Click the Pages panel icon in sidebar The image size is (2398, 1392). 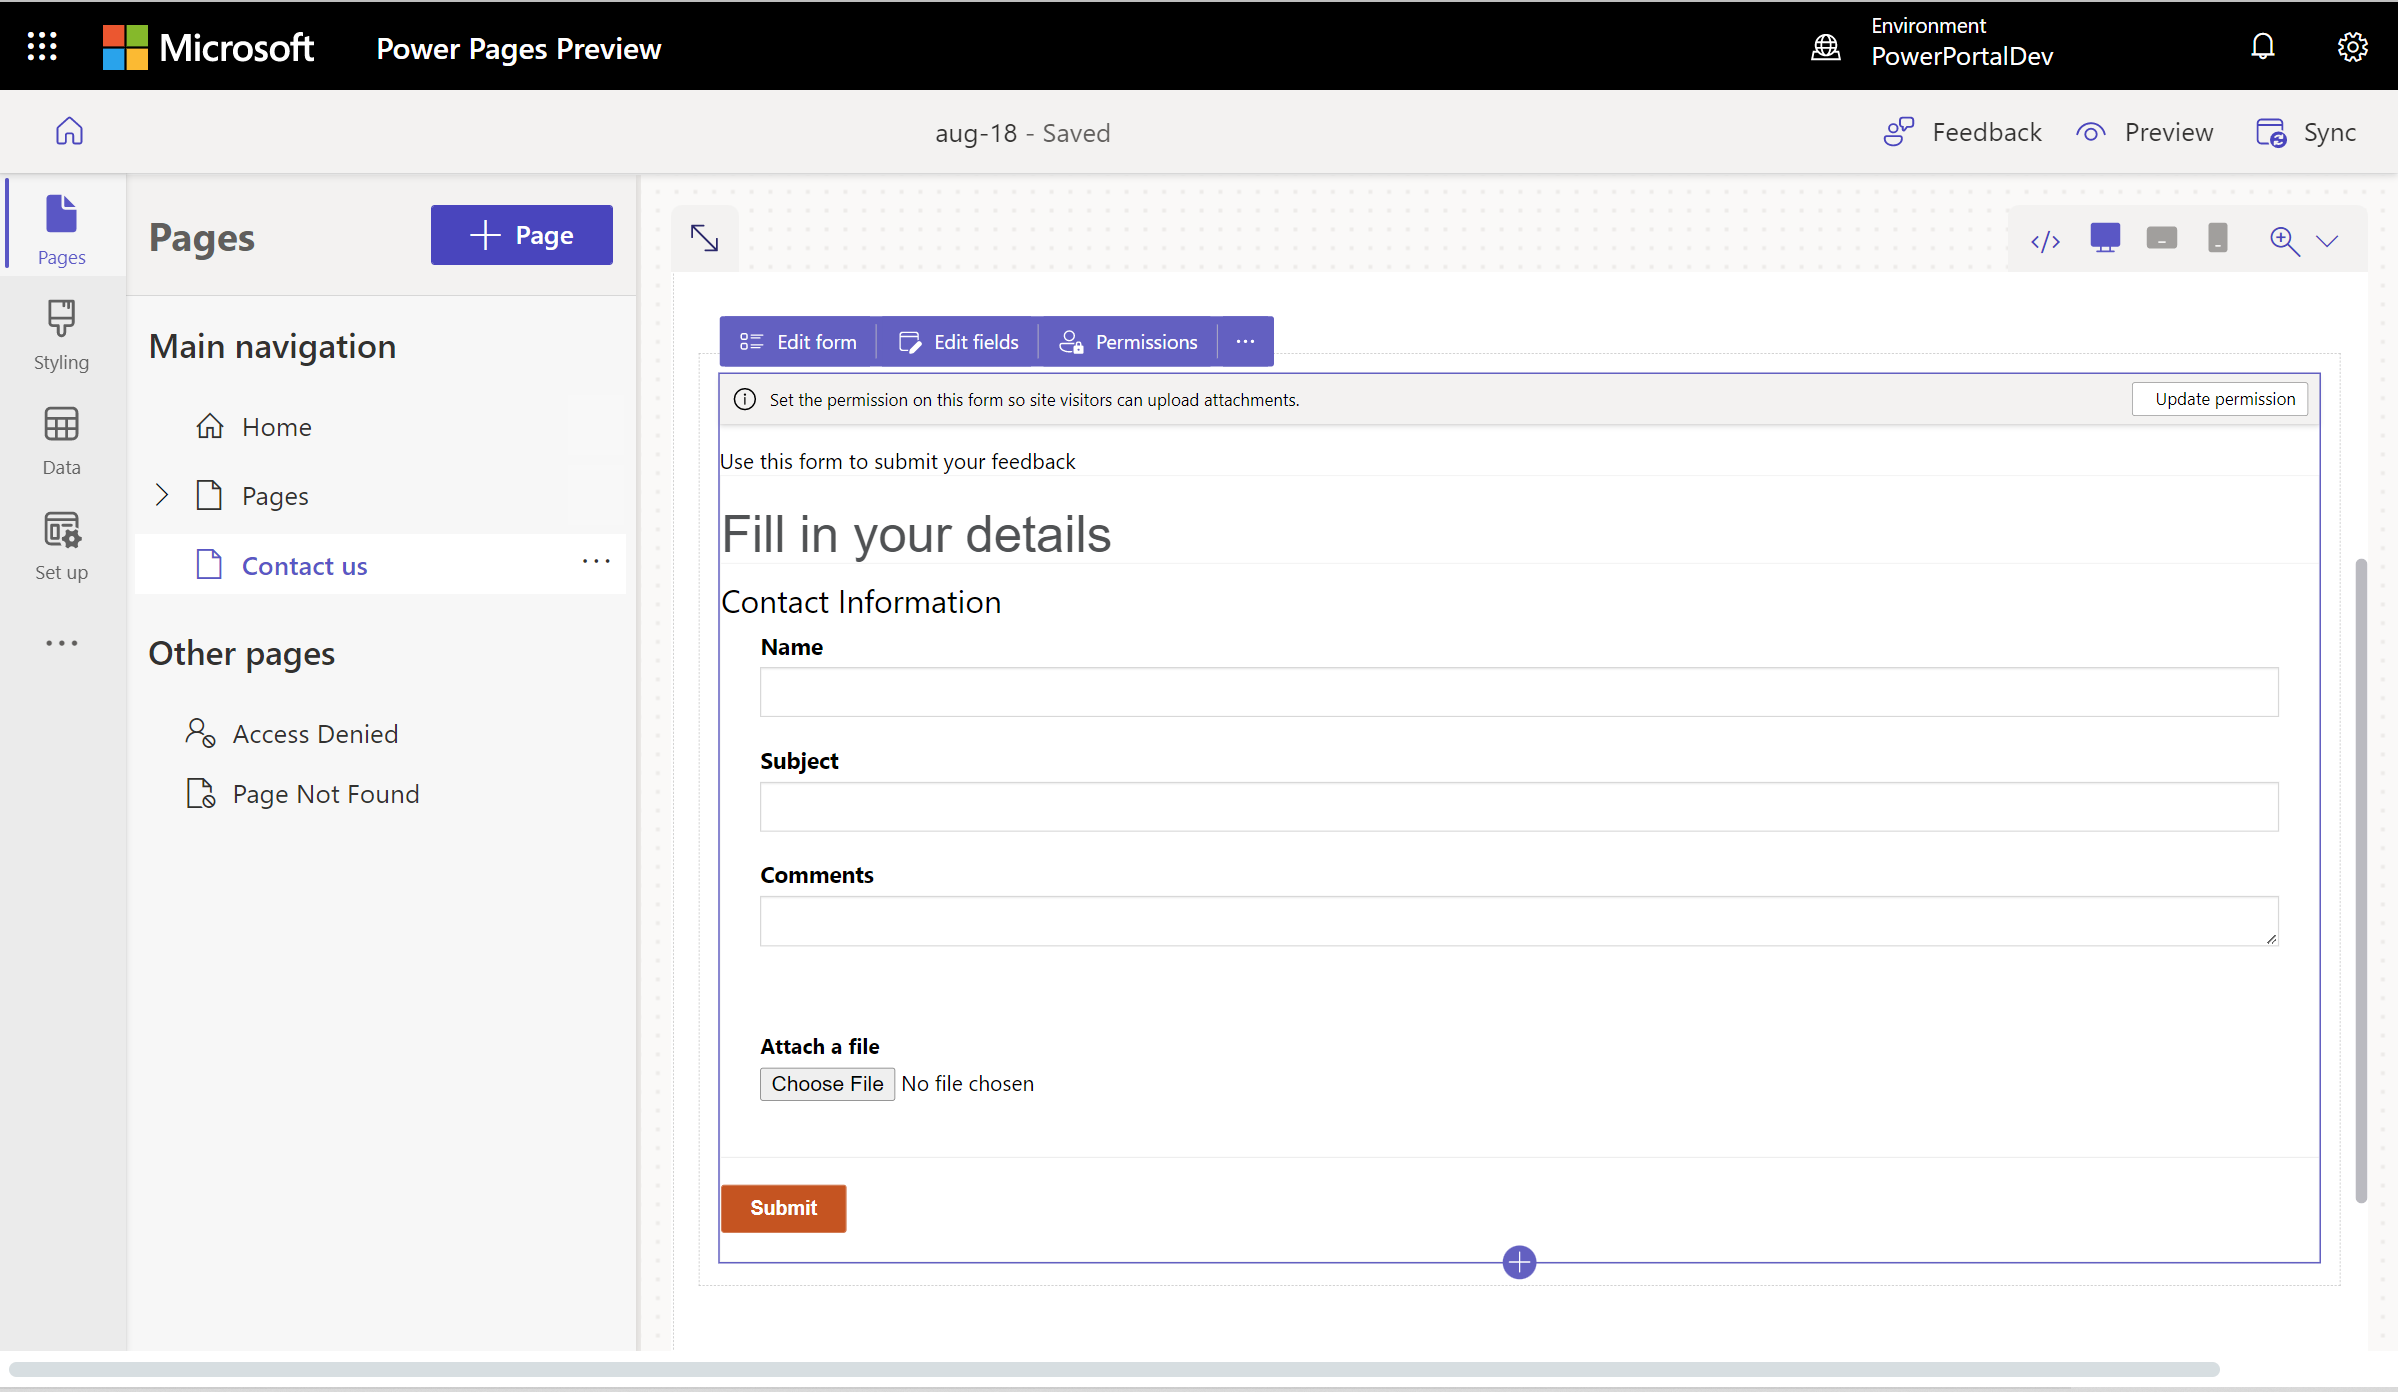tap(61, 224)
